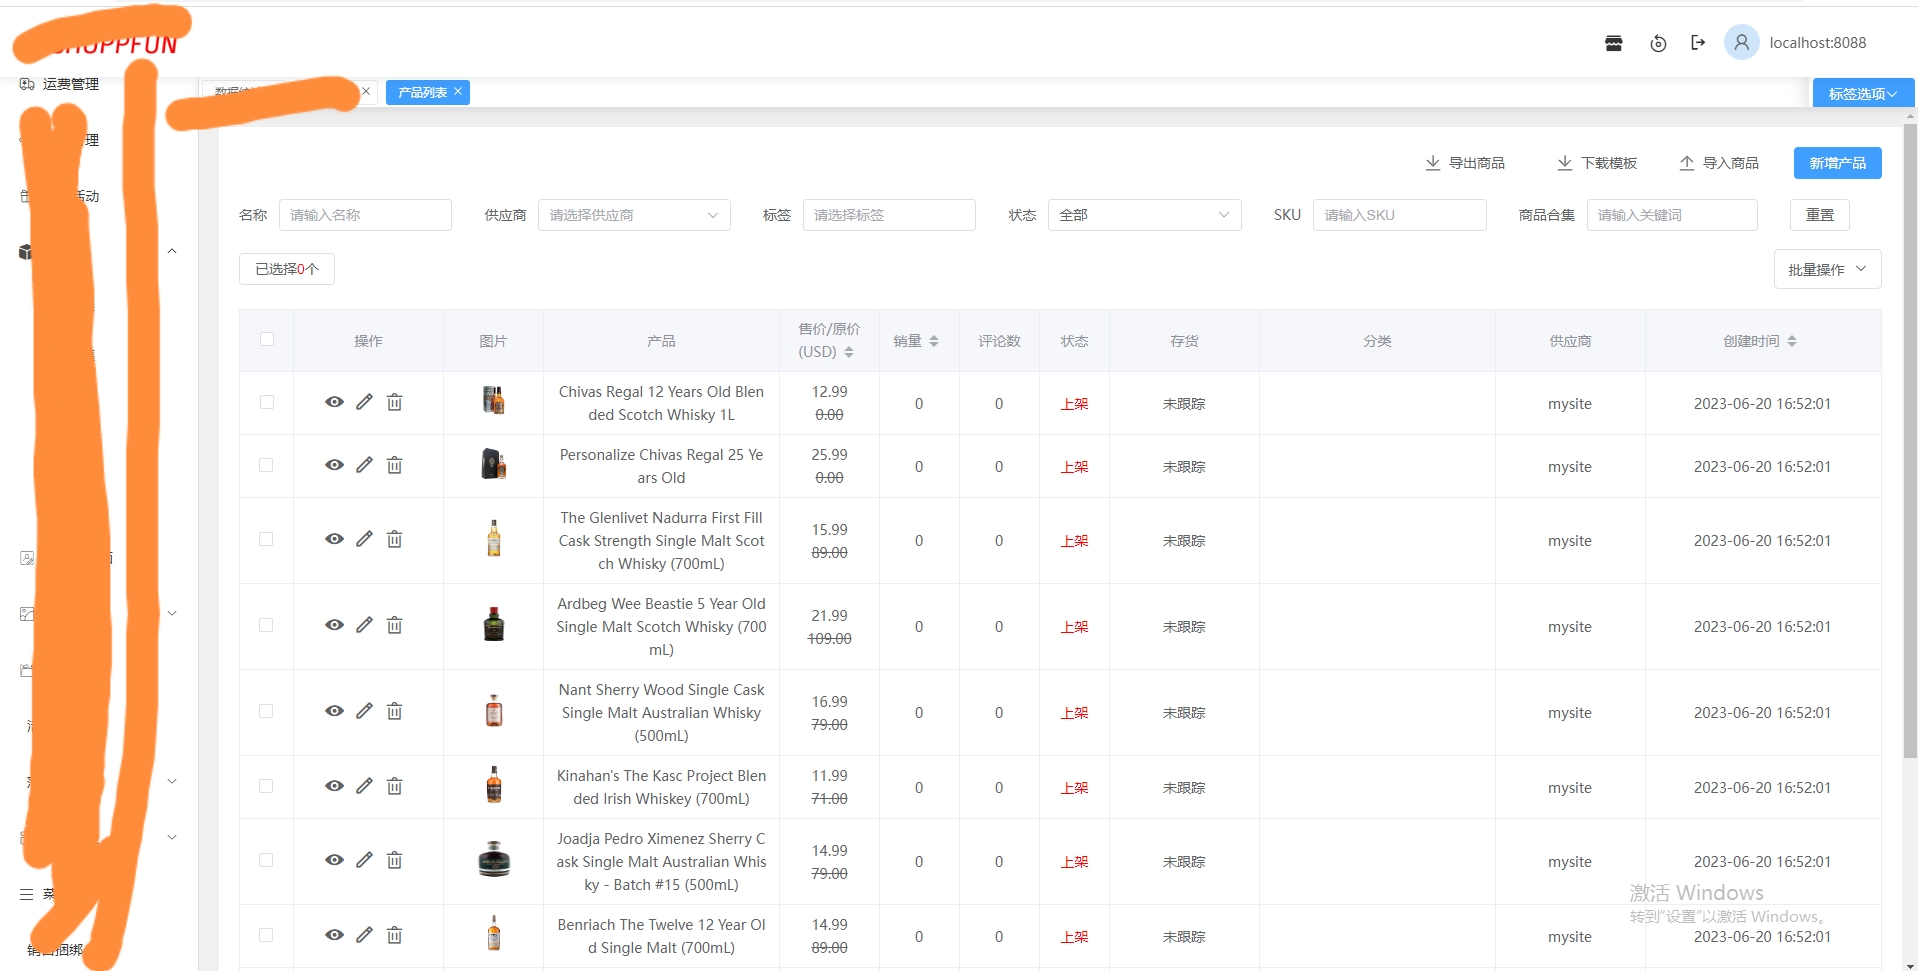Click the 重置 reset button
This screenshot has height=971, width=1918.
point(1820,215)
